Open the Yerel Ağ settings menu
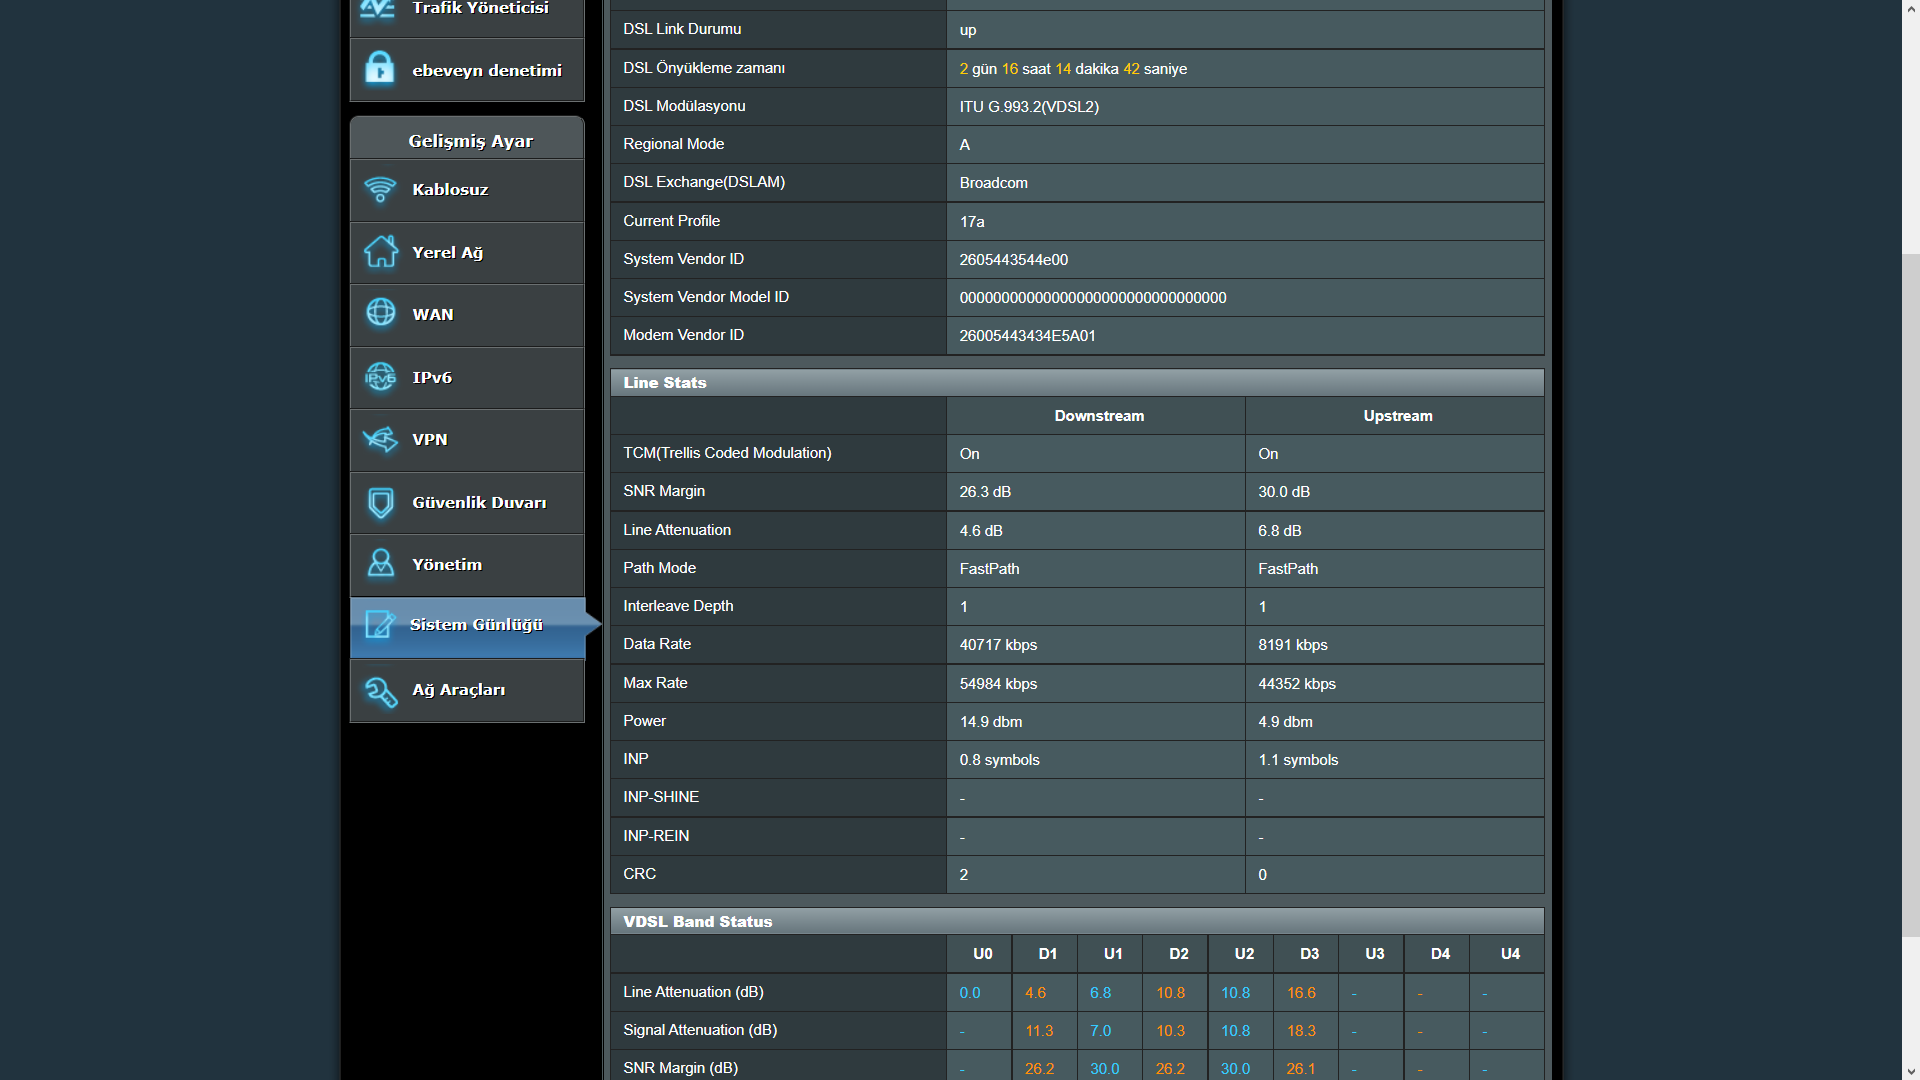 467,253
